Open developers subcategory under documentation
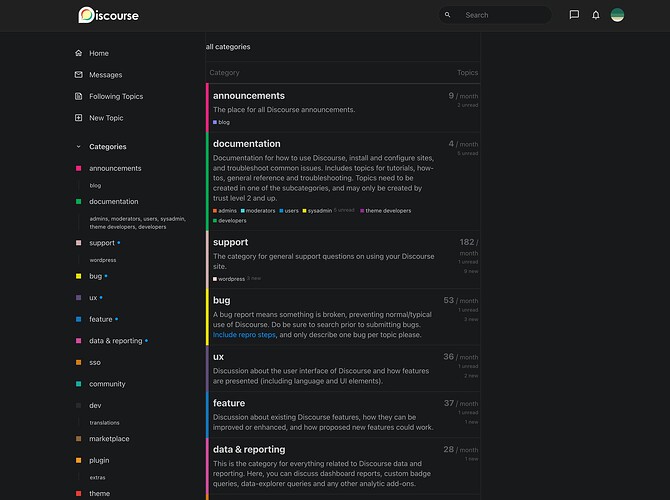 tap(229, 221)
